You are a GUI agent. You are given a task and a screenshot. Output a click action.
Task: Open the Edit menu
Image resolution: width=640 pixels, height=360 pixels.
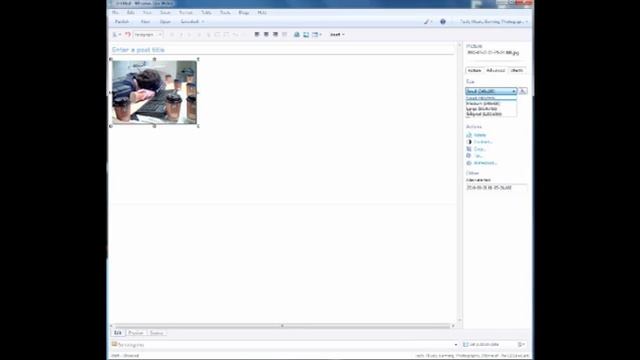click(131, 13)
